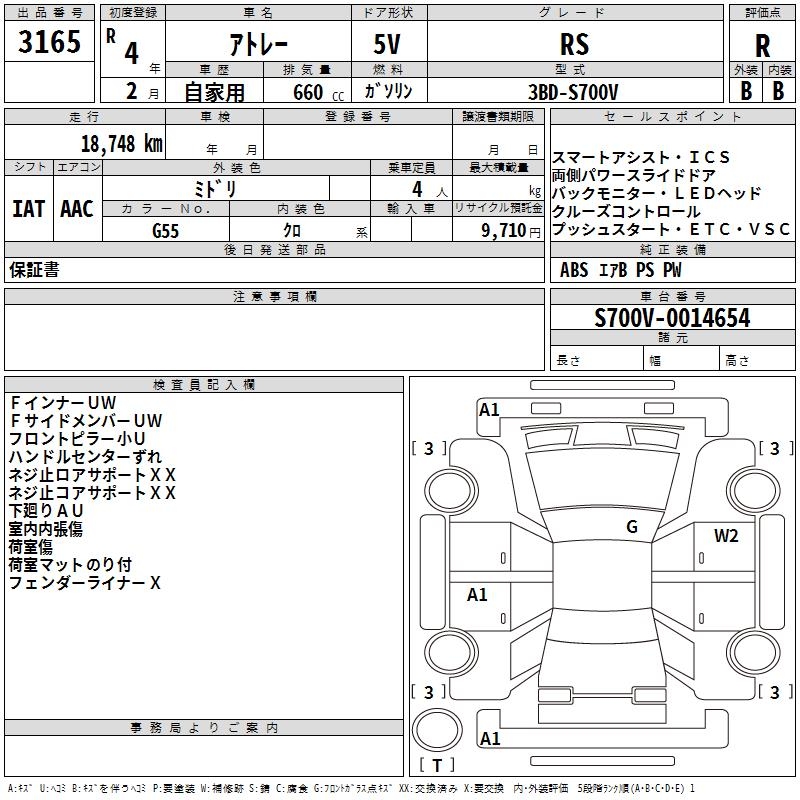Select the spare tire circle above T
800x800 pixels.
[437, 730]
